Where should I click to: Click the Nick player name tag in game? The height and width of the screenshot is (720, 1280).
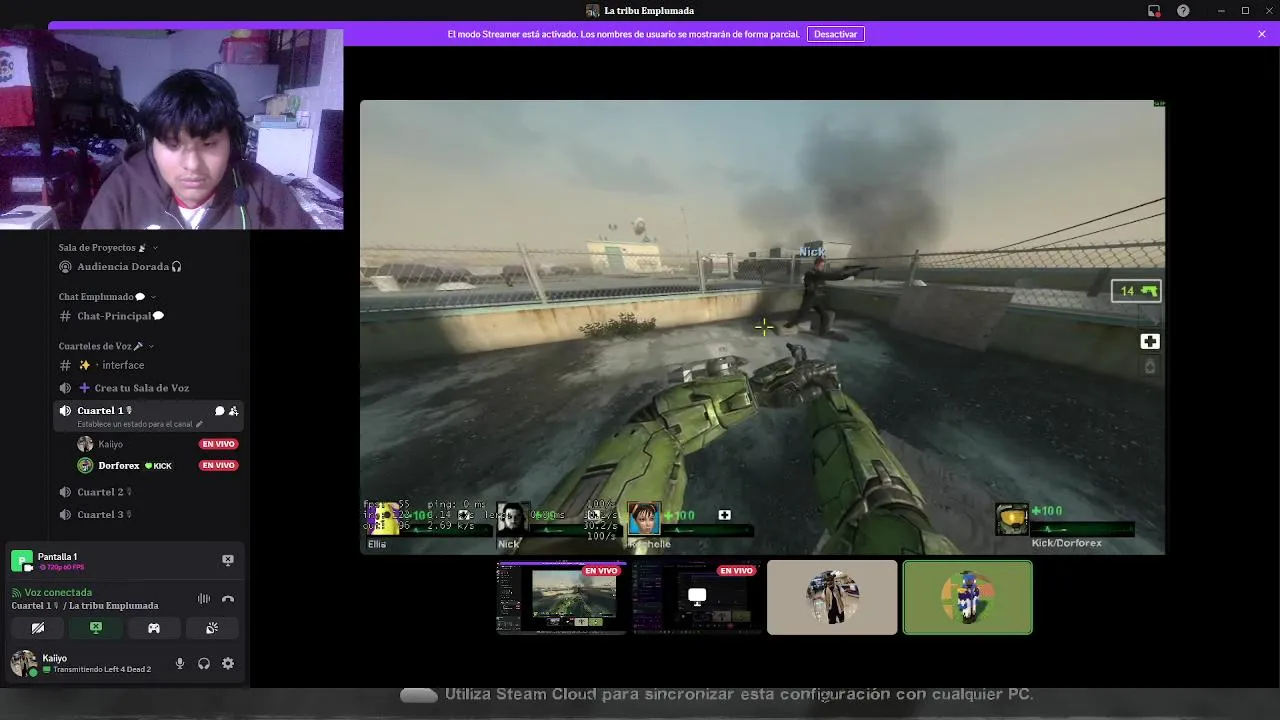pyautogui.click(x=811, y=252)
